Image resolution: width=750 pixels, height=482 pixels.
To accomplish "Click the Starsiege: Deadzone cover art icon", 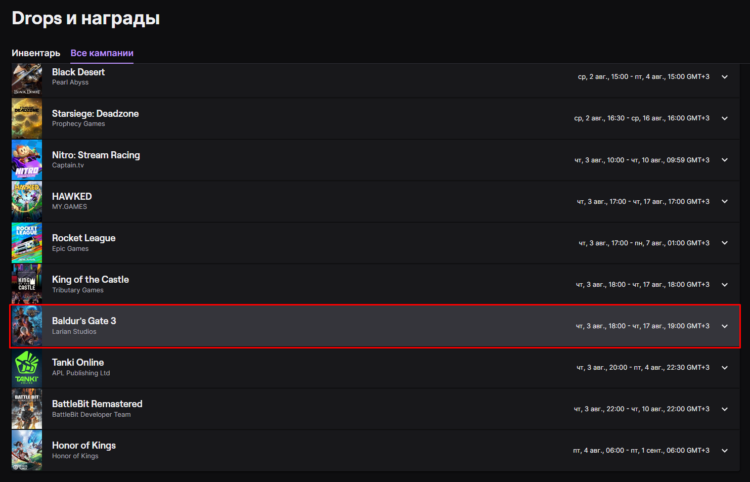I will pos(26,119).
